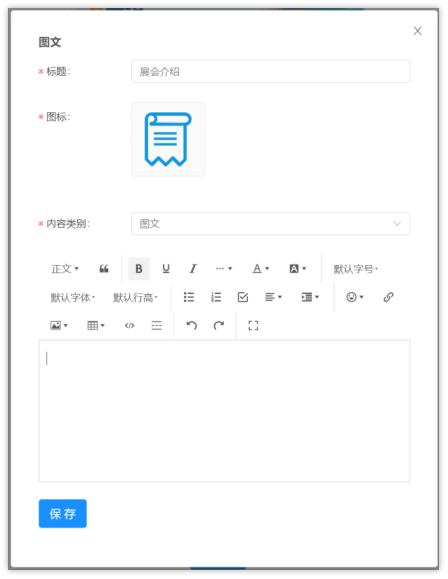
Task: Open the 默认字号 font size dropdown
Action: [356, 269]
